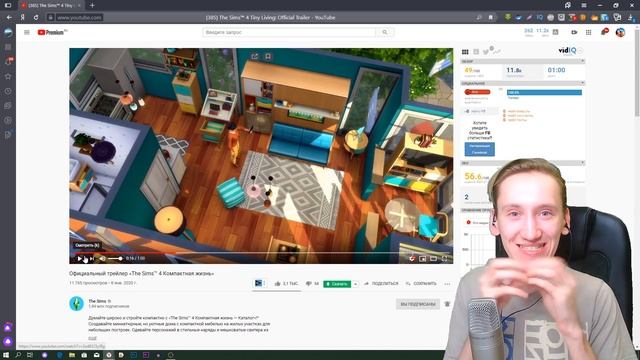Open the account avatar menu

point(620,32)
